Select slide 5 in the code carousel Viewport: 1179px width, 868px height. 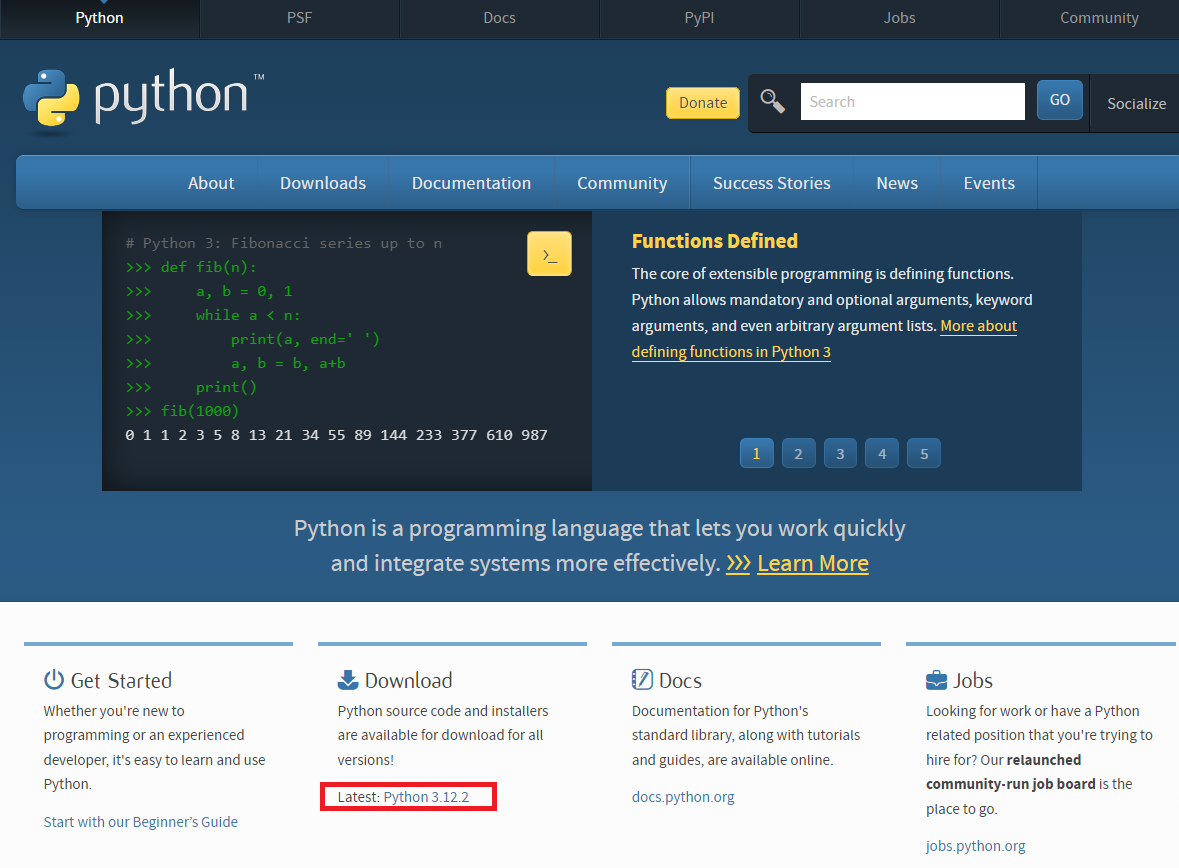tap(924, 454)
